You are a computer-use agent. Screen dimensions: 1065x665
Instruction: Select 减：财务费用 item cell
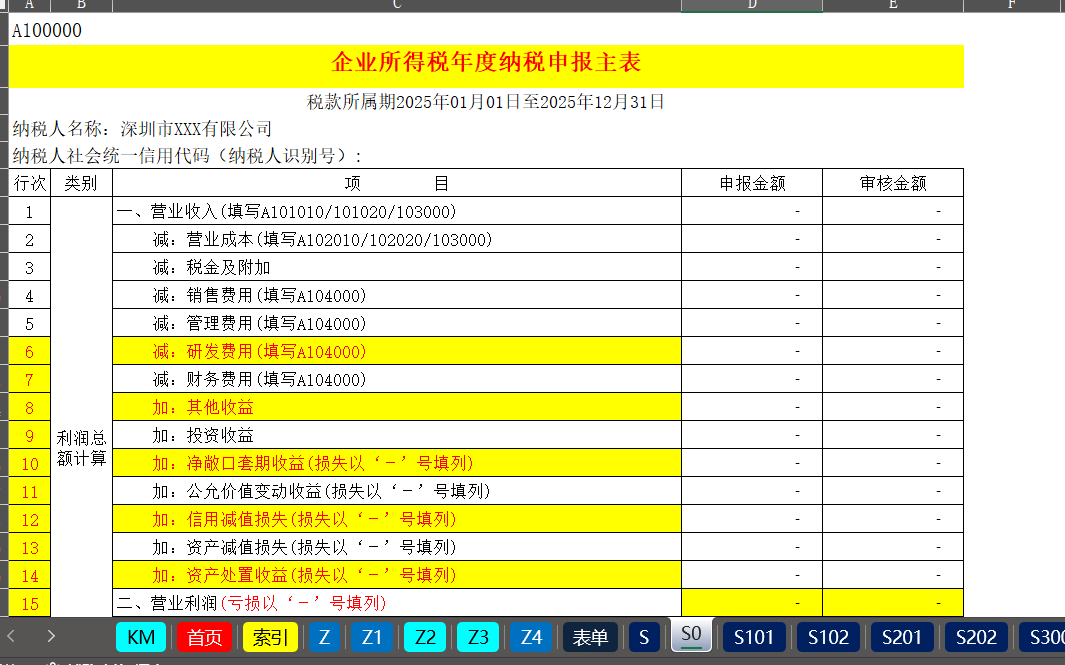click(x=397, y=379)
